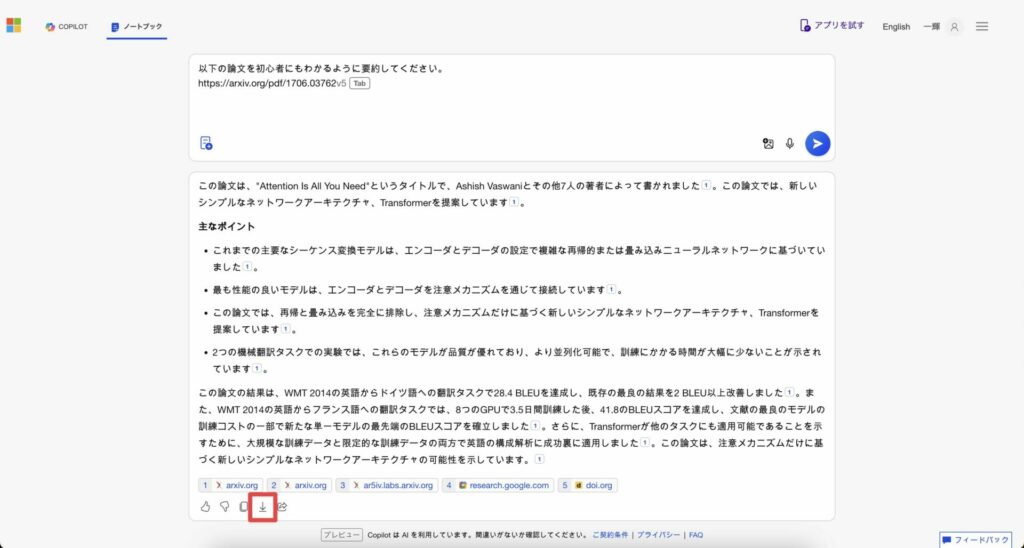1024x548 pixels.
Task: Click the notice Copilot は AI を利用しています
Action: (x=477, y=535)
